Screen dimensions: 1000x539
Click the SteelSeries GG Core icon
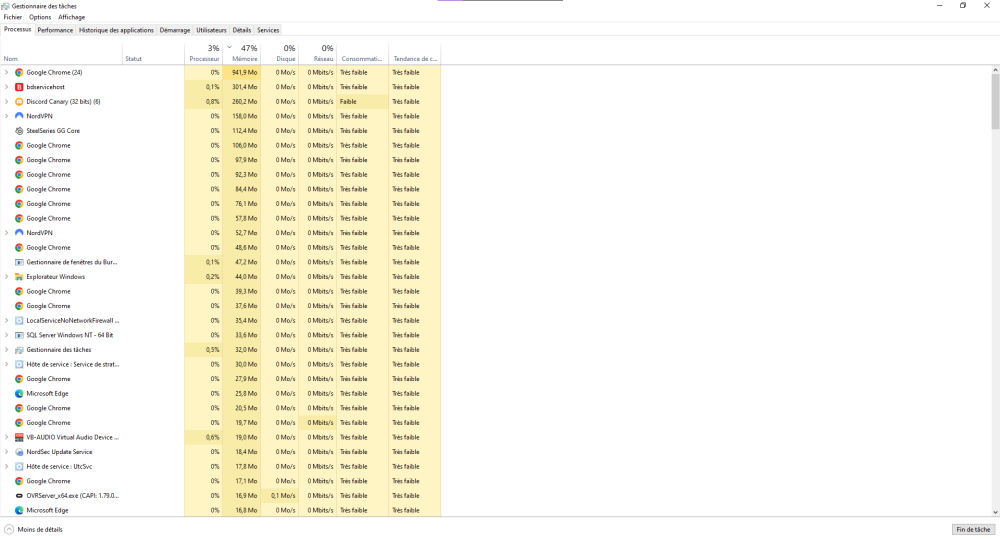(x=19, y=131)
